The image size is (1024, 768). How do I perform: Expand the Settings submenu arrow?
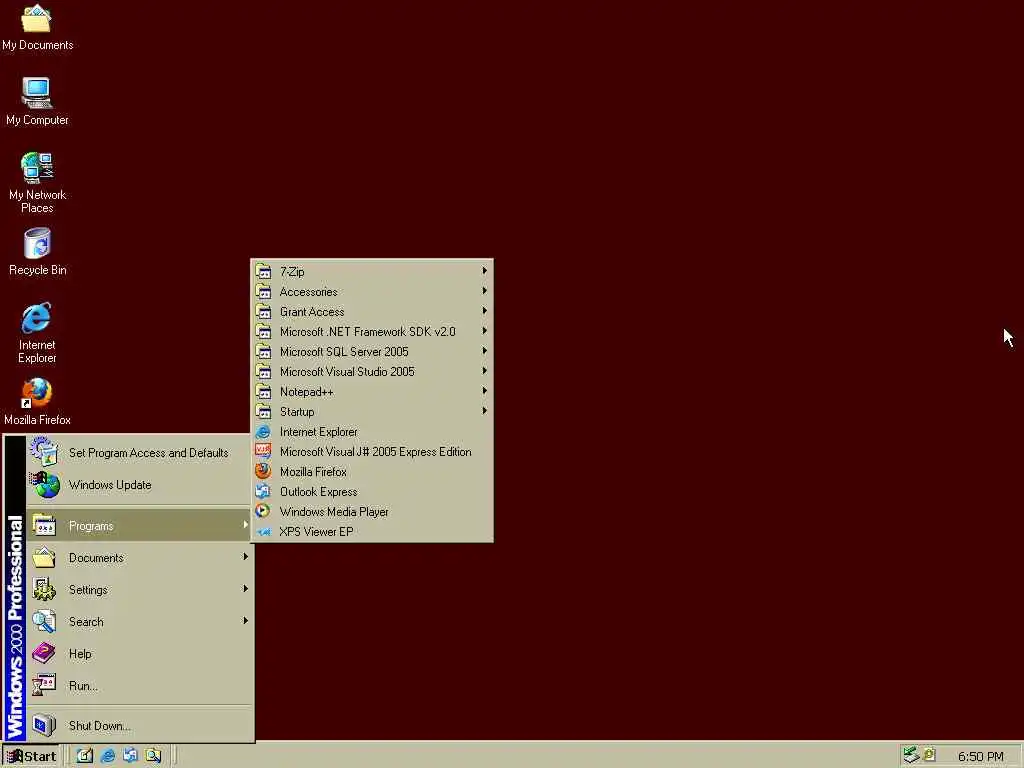(245, 589)
